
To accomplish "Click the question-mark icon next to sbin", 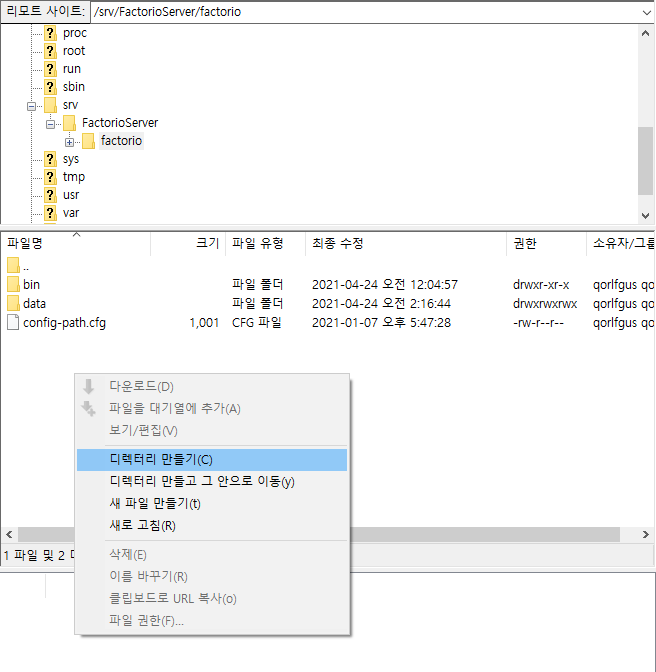I will 50,87.
